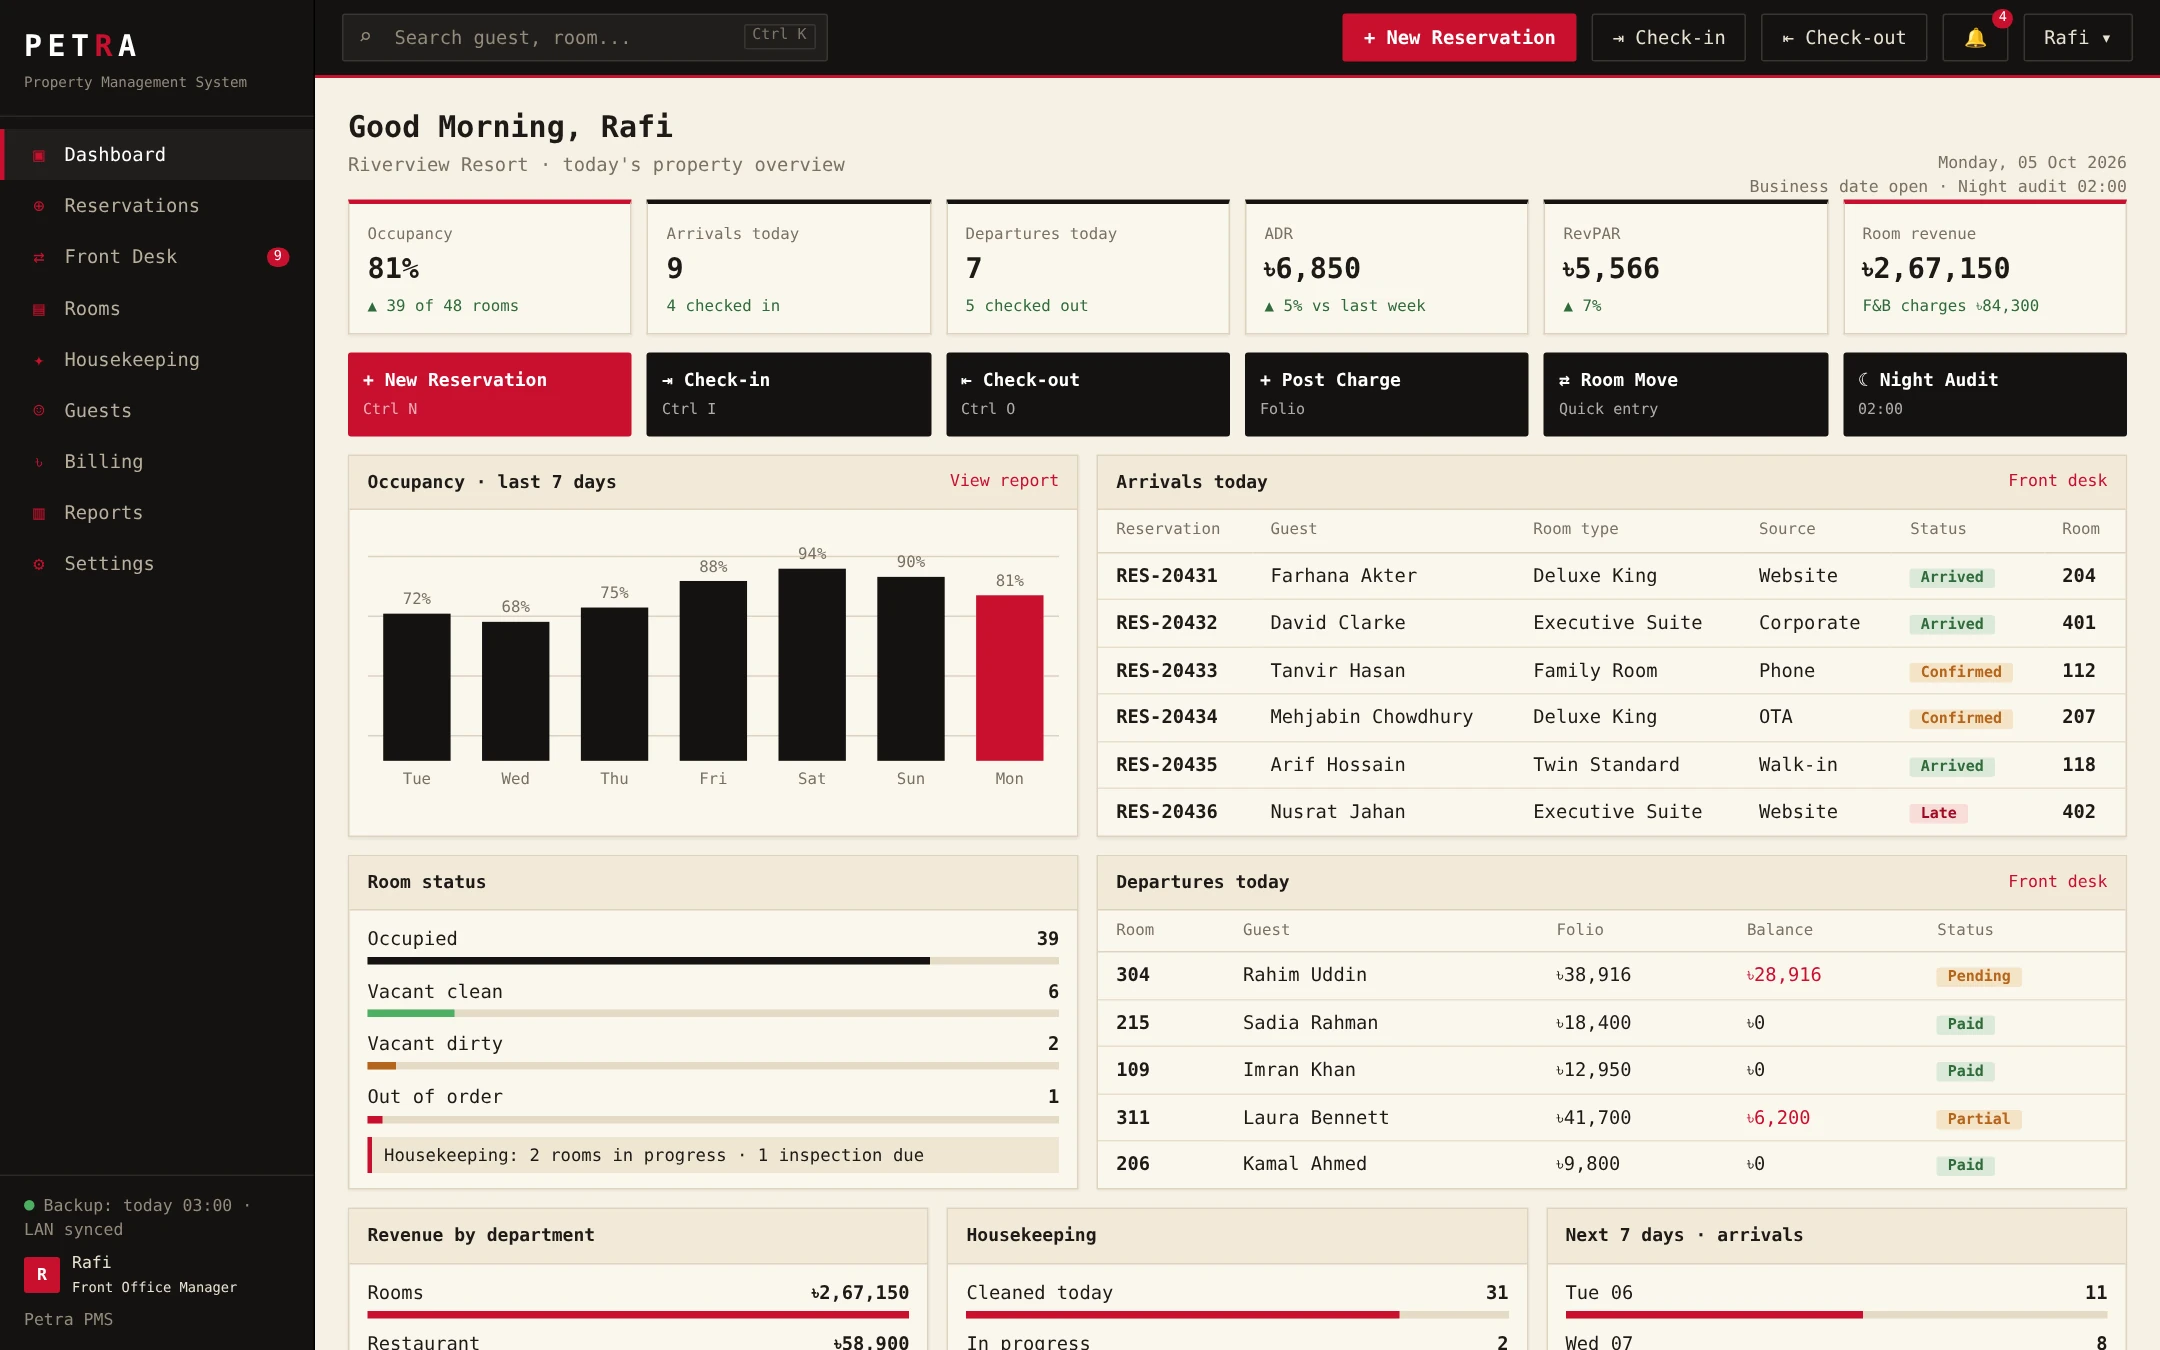Click guest David Clarke

click(1337, 623)
